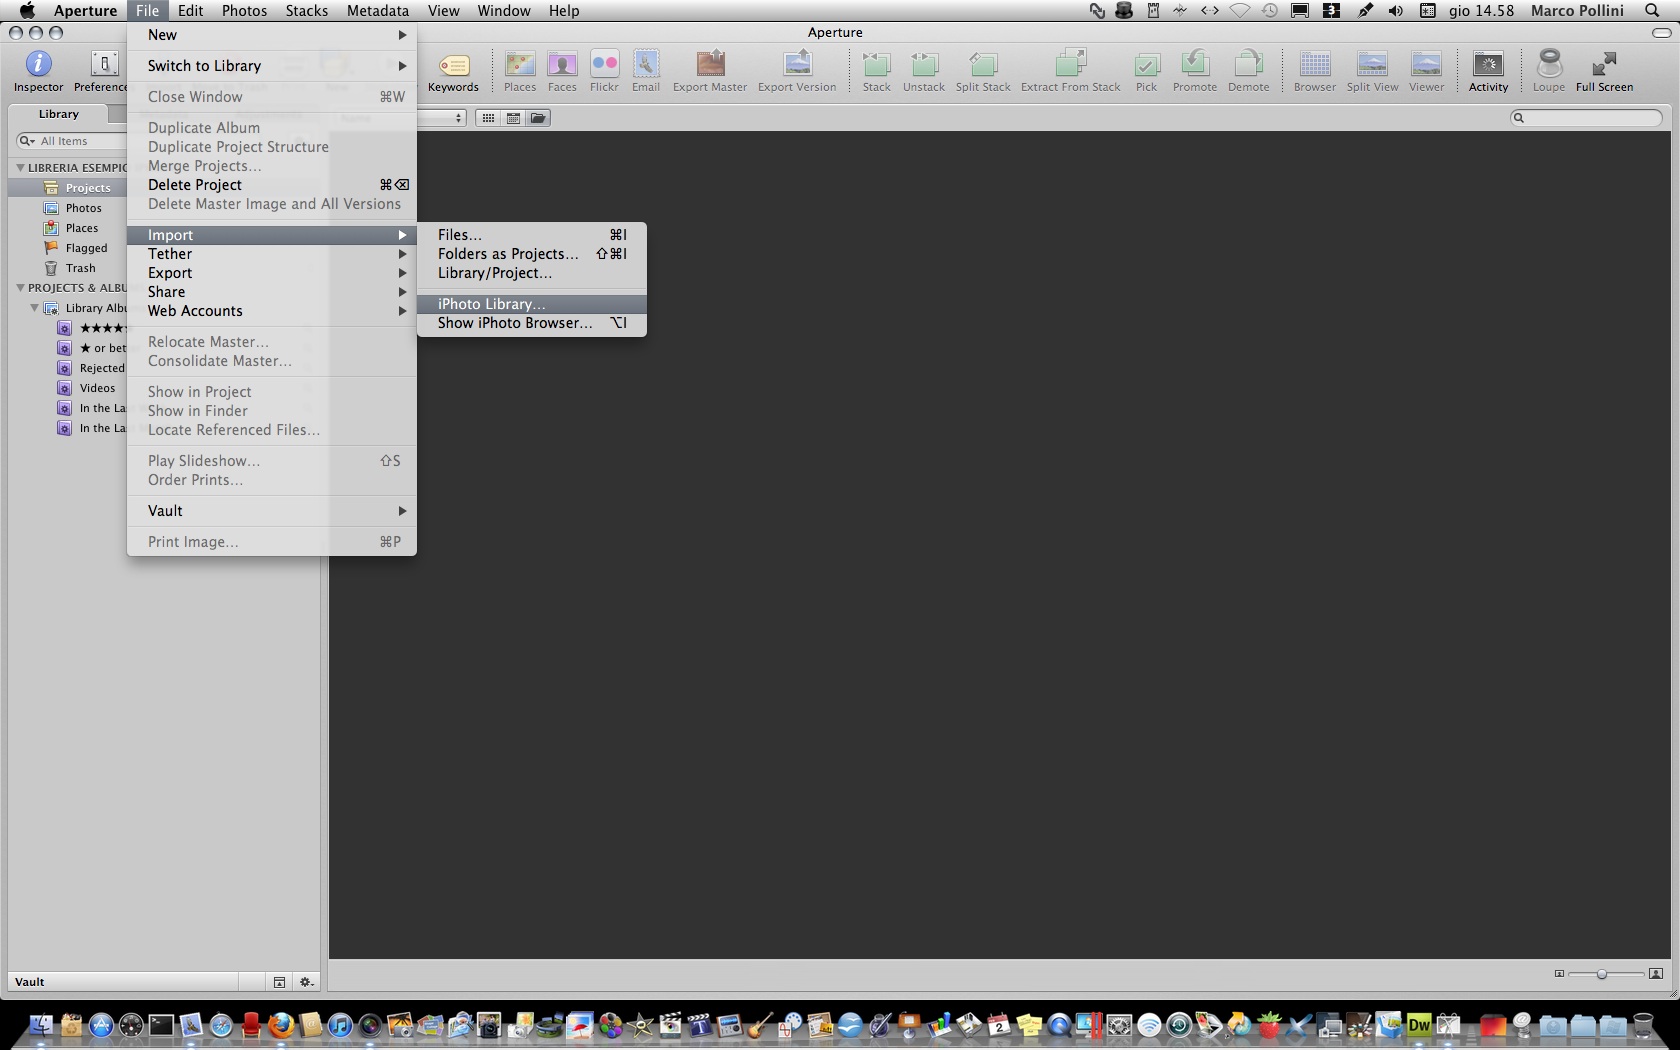Open the Web Accounts submenu
The image size is (1680, 1050).
click(272, 311)
